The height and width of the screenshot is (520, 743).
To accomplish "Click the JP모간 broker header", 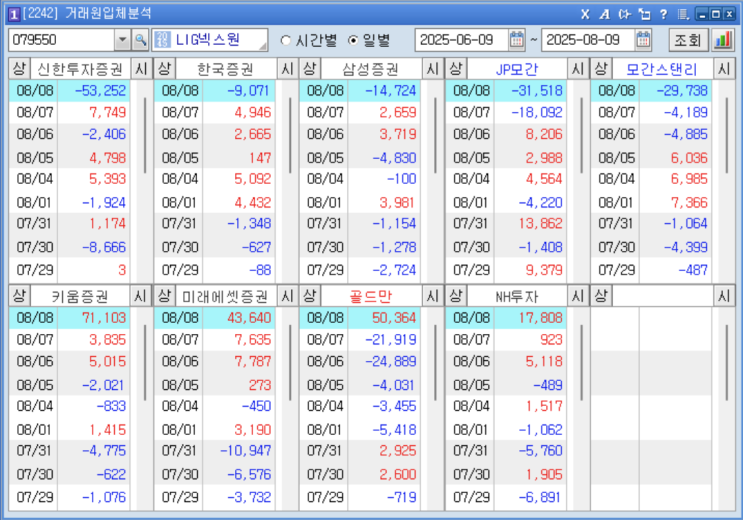I will pos(517,69).
